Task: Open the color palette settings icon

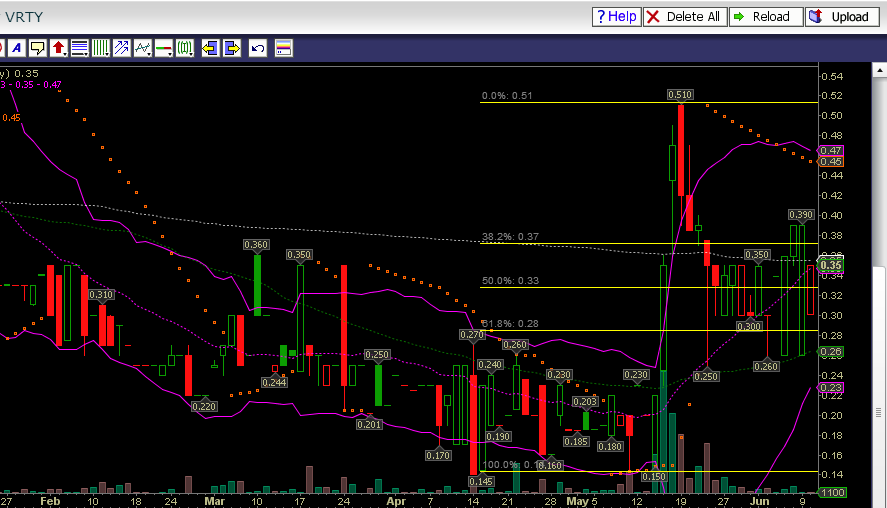Action: pyautogui.click(x=283, y=48)
